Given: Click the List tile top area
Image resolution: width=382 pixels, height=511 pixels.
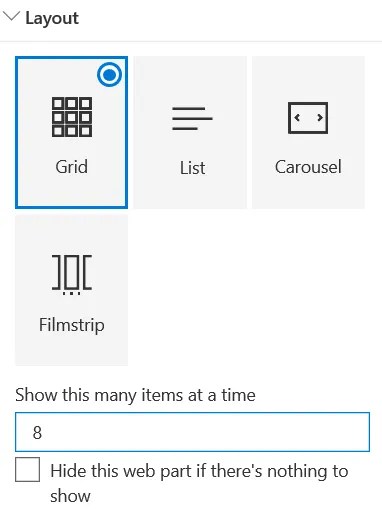Looking at the screenshot, I should click(x=190, y=78).
